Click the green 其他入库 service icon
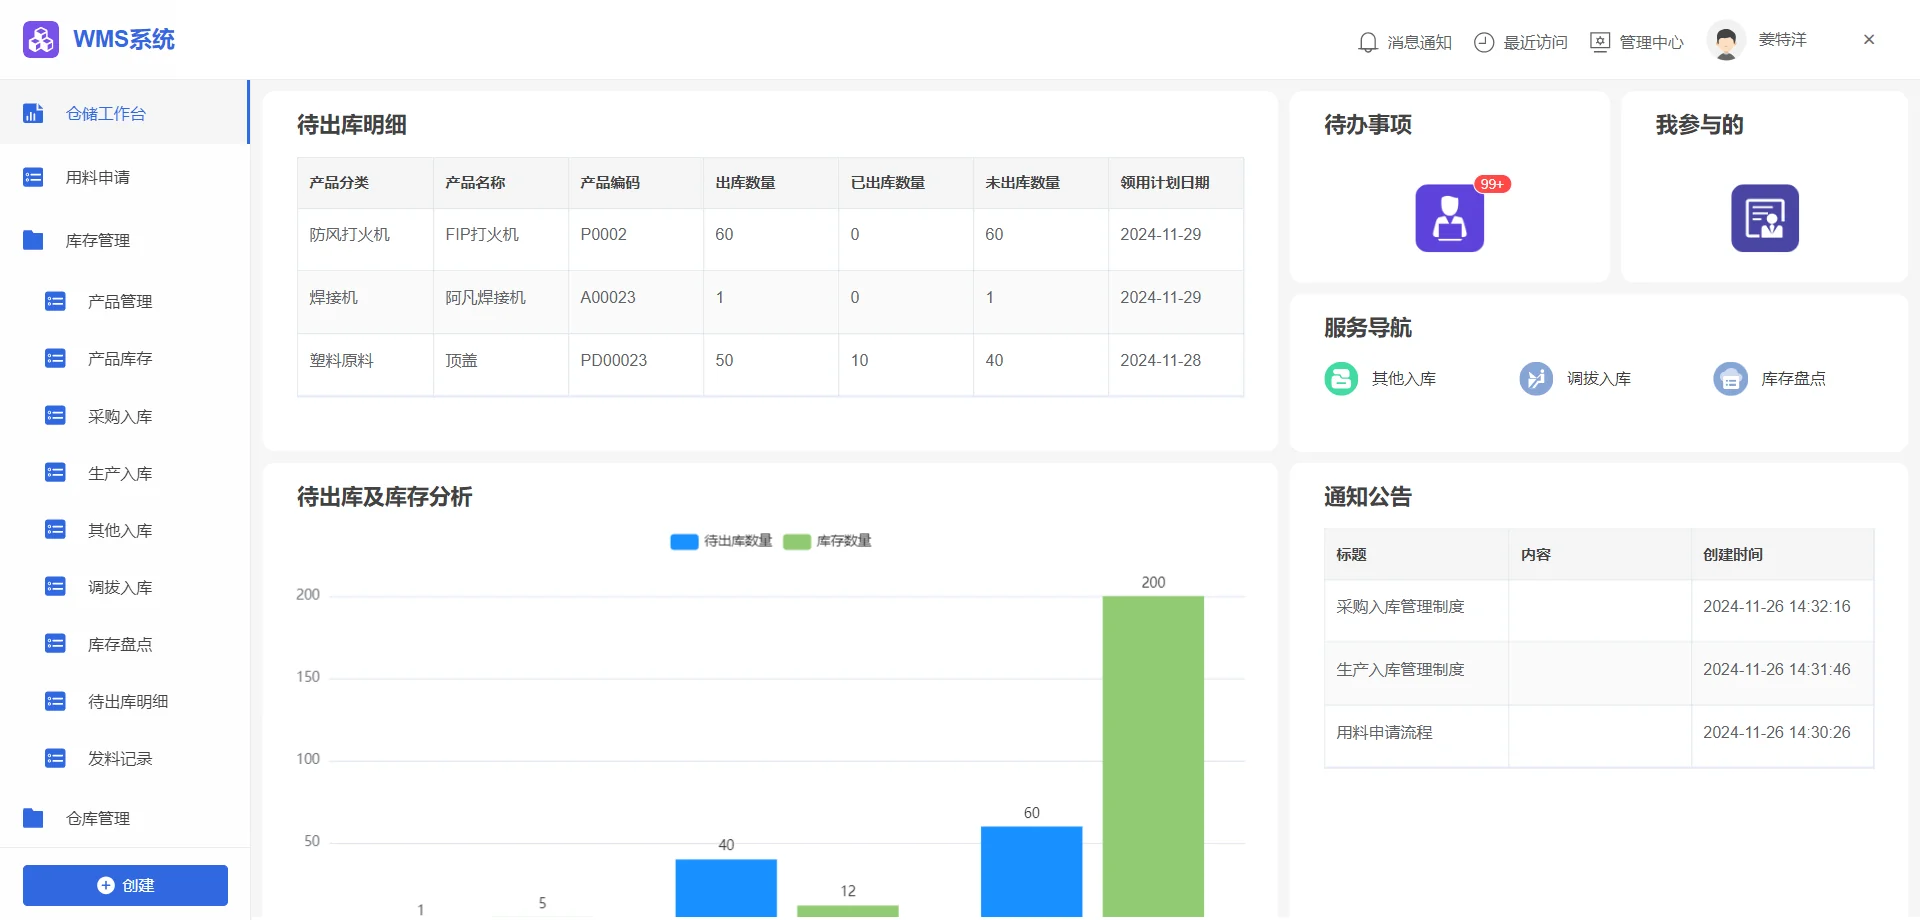 coord(1341,379)
